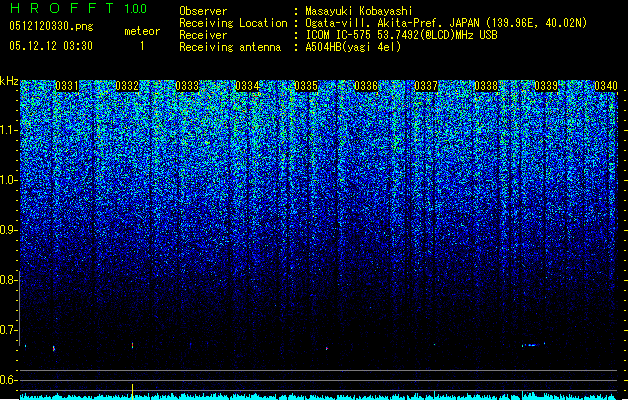Click the long cyan echo trace below the 0339 marker
The width and height of the screenshot is (629, 400).
point(533,345)
